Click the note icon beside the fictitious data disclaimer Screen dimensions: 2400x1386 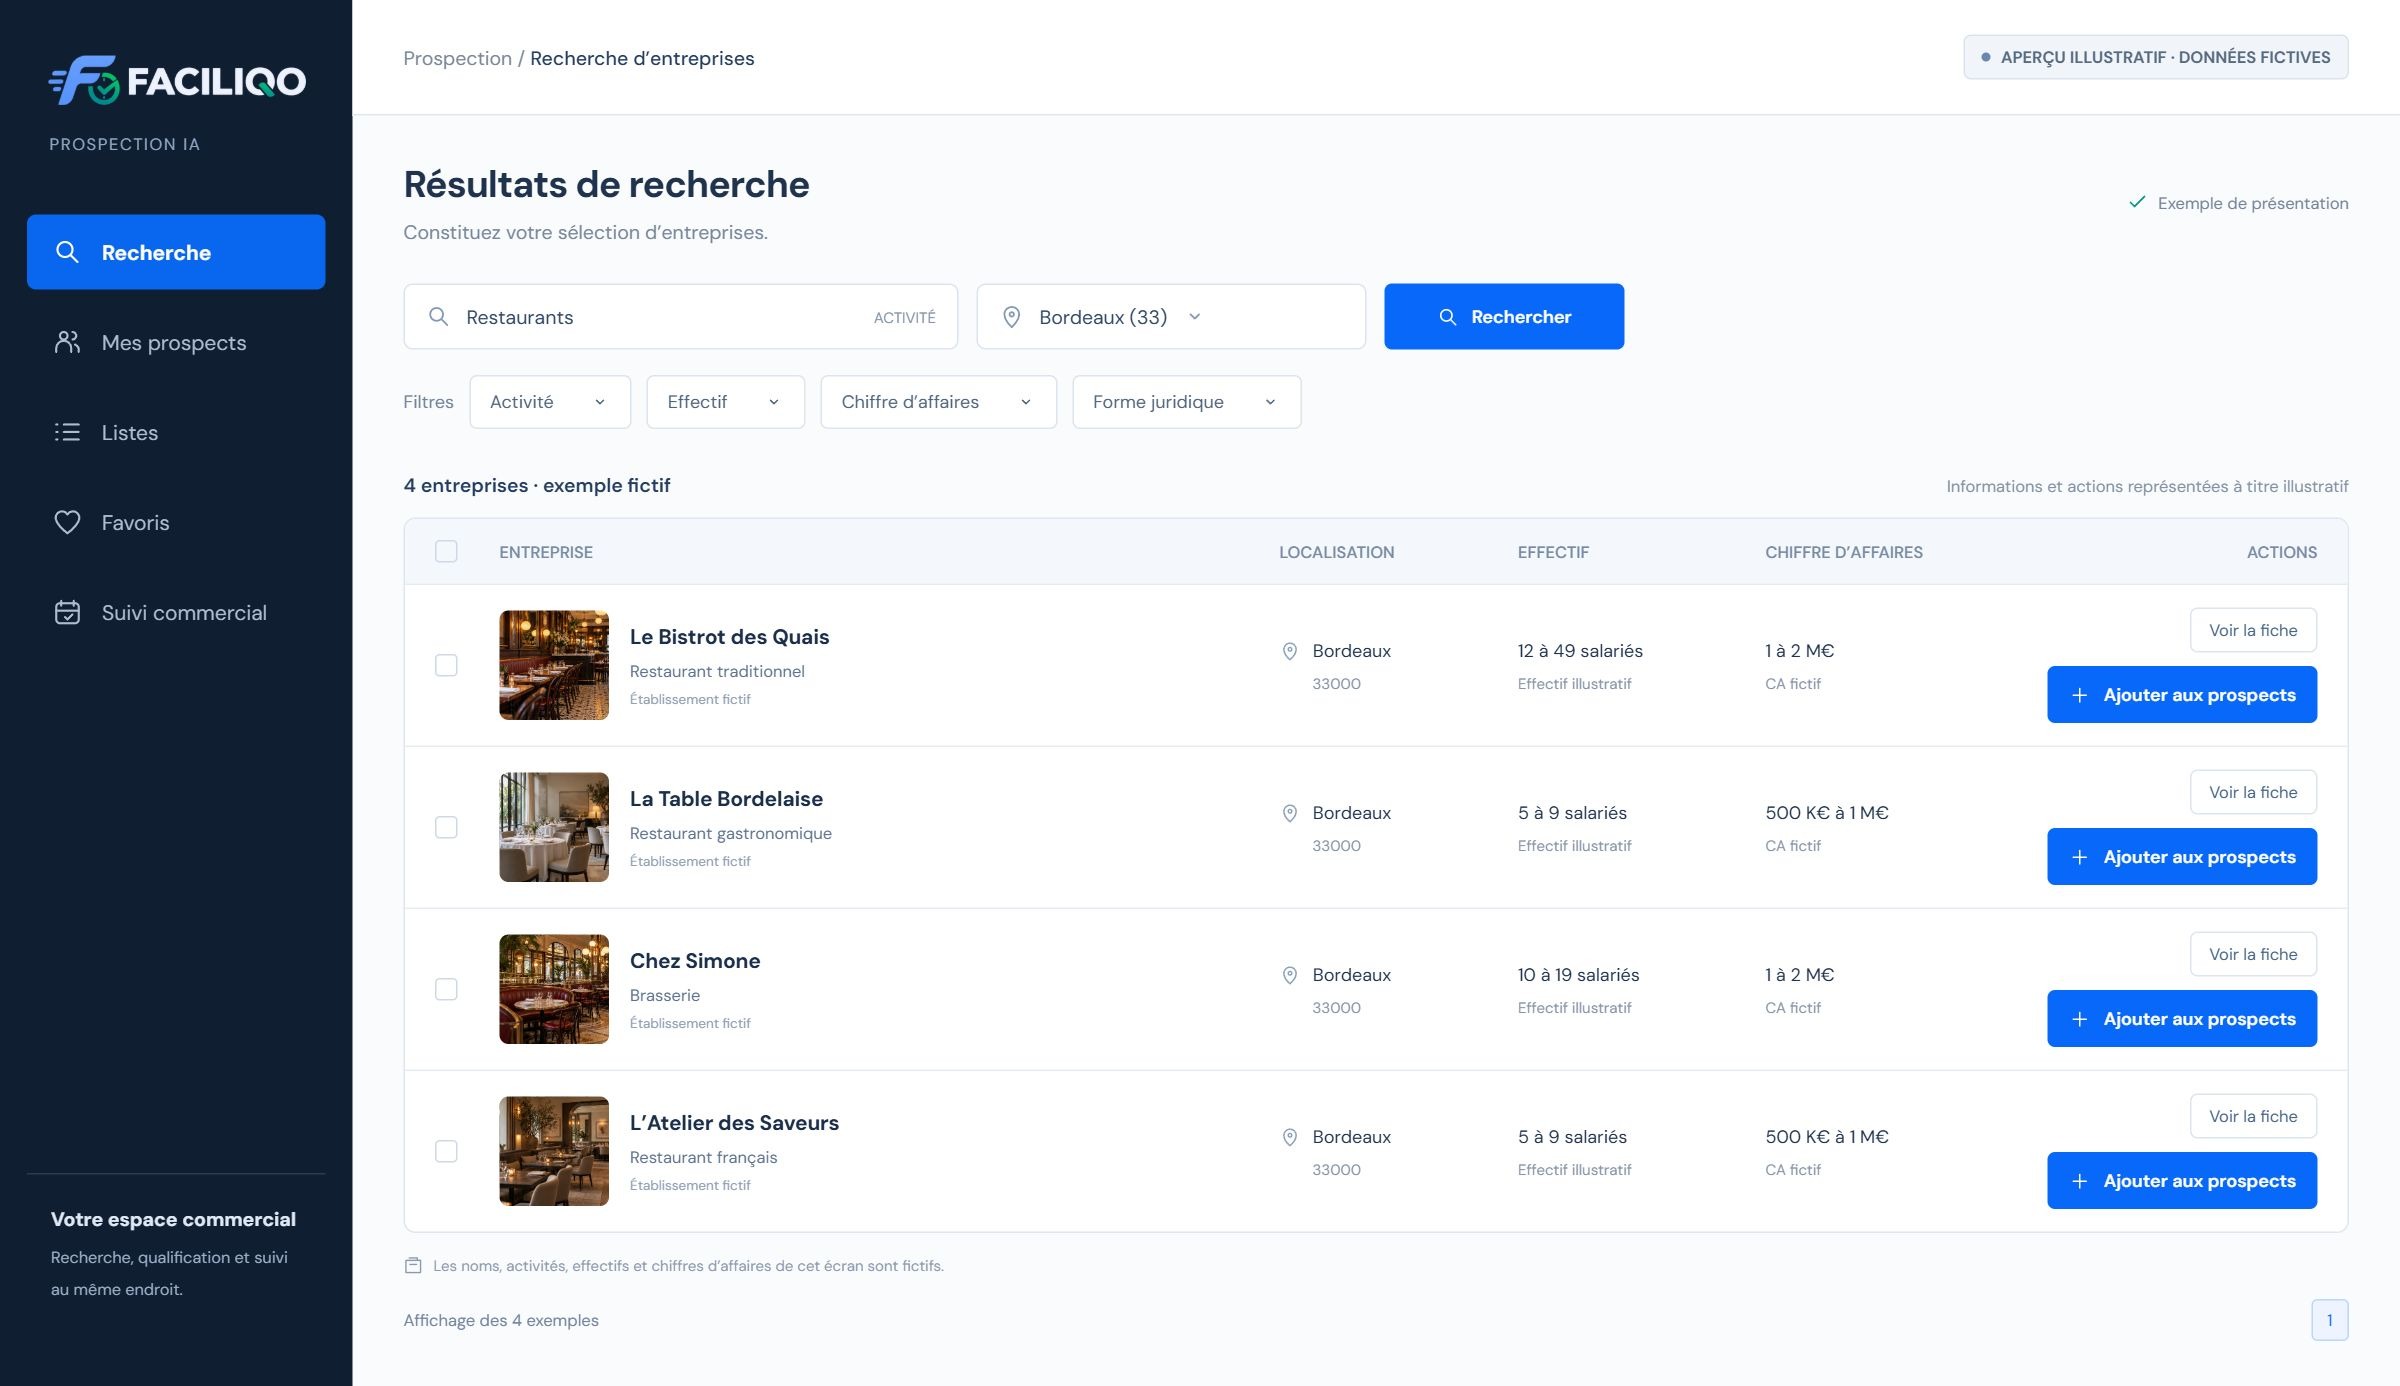(413, 1265)
